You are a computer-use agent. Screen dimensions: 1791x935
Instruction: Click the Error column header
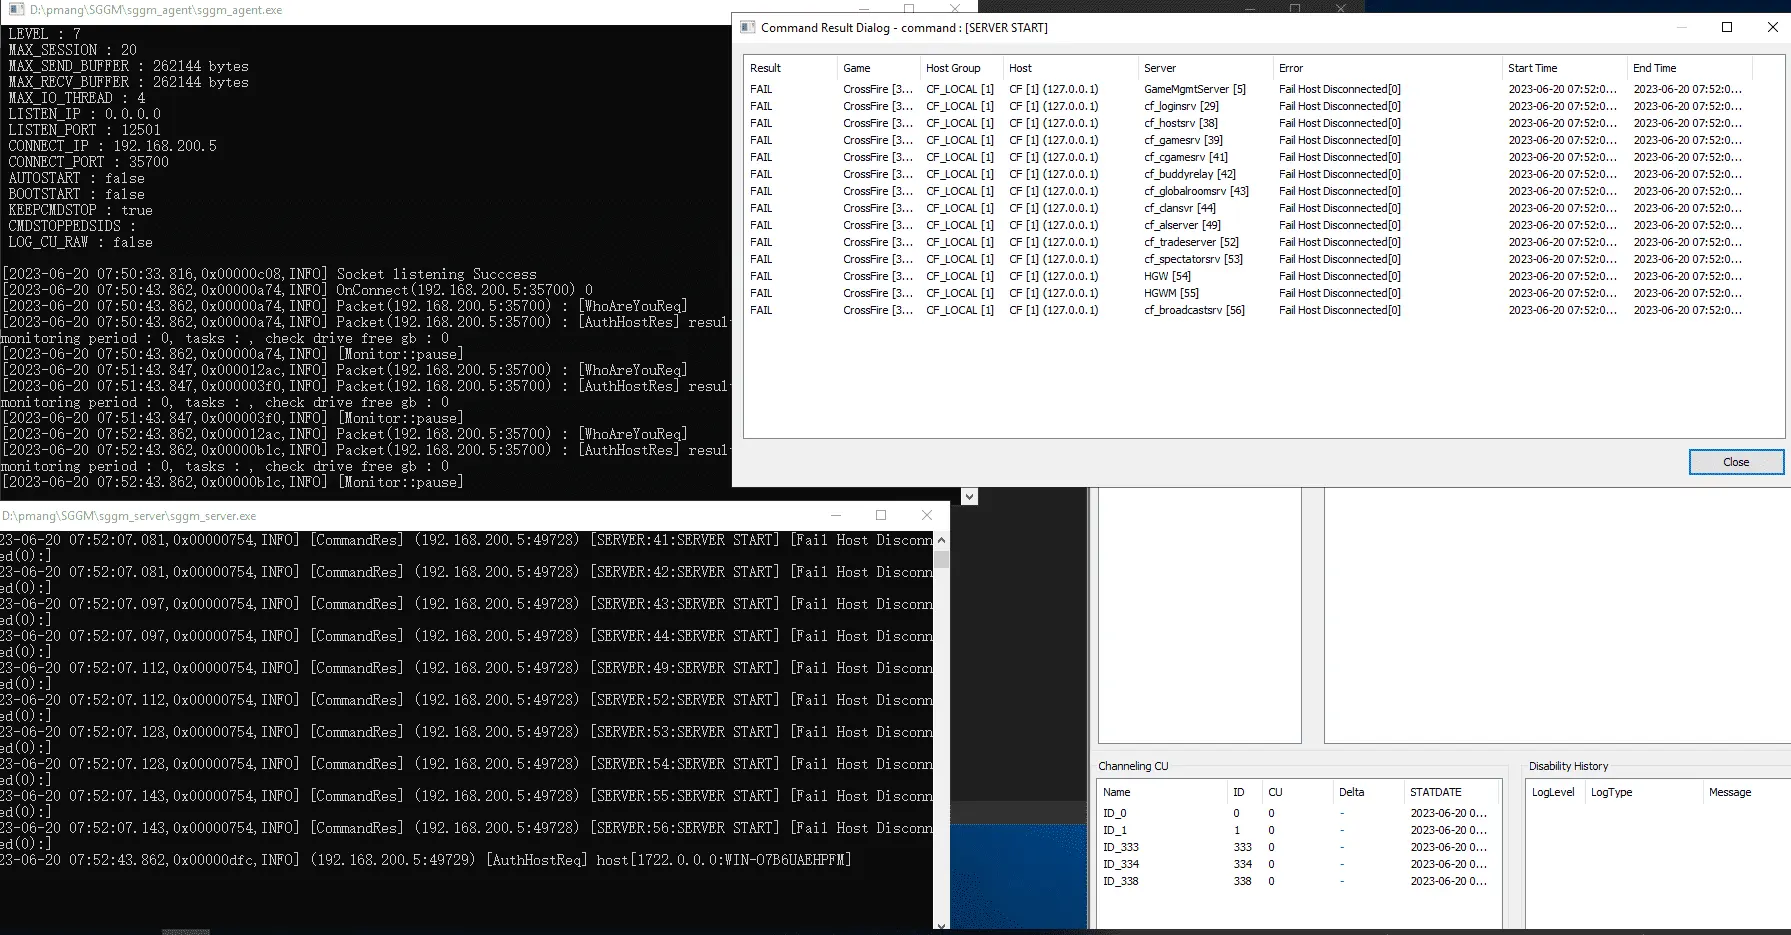[1387, 68]
